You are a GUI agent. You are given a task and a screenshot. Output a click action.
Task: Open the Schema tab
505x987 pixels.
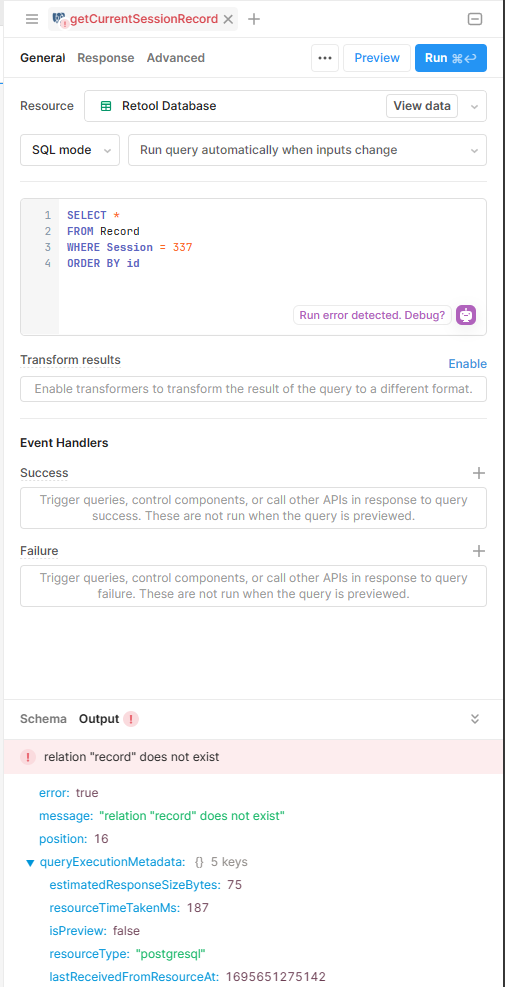43,719
